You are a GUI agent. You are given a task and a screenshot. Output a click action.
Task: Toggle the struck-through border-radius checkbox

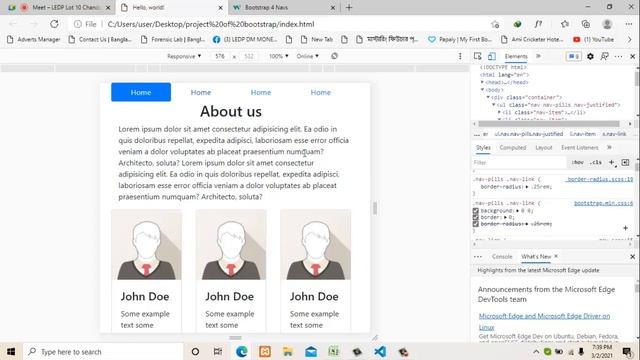pyautogui.click(x=476, y=224)
